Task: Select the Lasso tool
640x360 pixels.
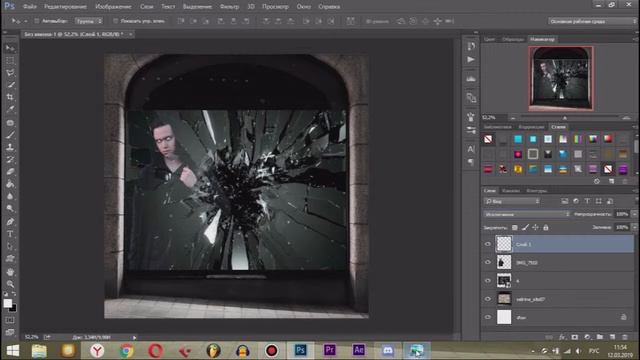Action: coord(10,73)
